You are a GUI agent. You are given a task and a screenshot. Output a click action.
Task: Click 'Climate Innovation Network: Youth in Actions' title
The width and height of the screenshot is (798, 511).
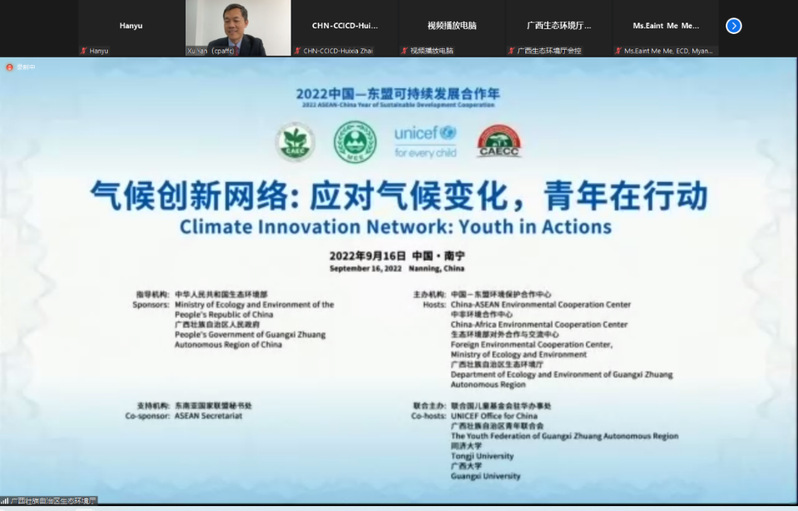click(x=395, y=227)
